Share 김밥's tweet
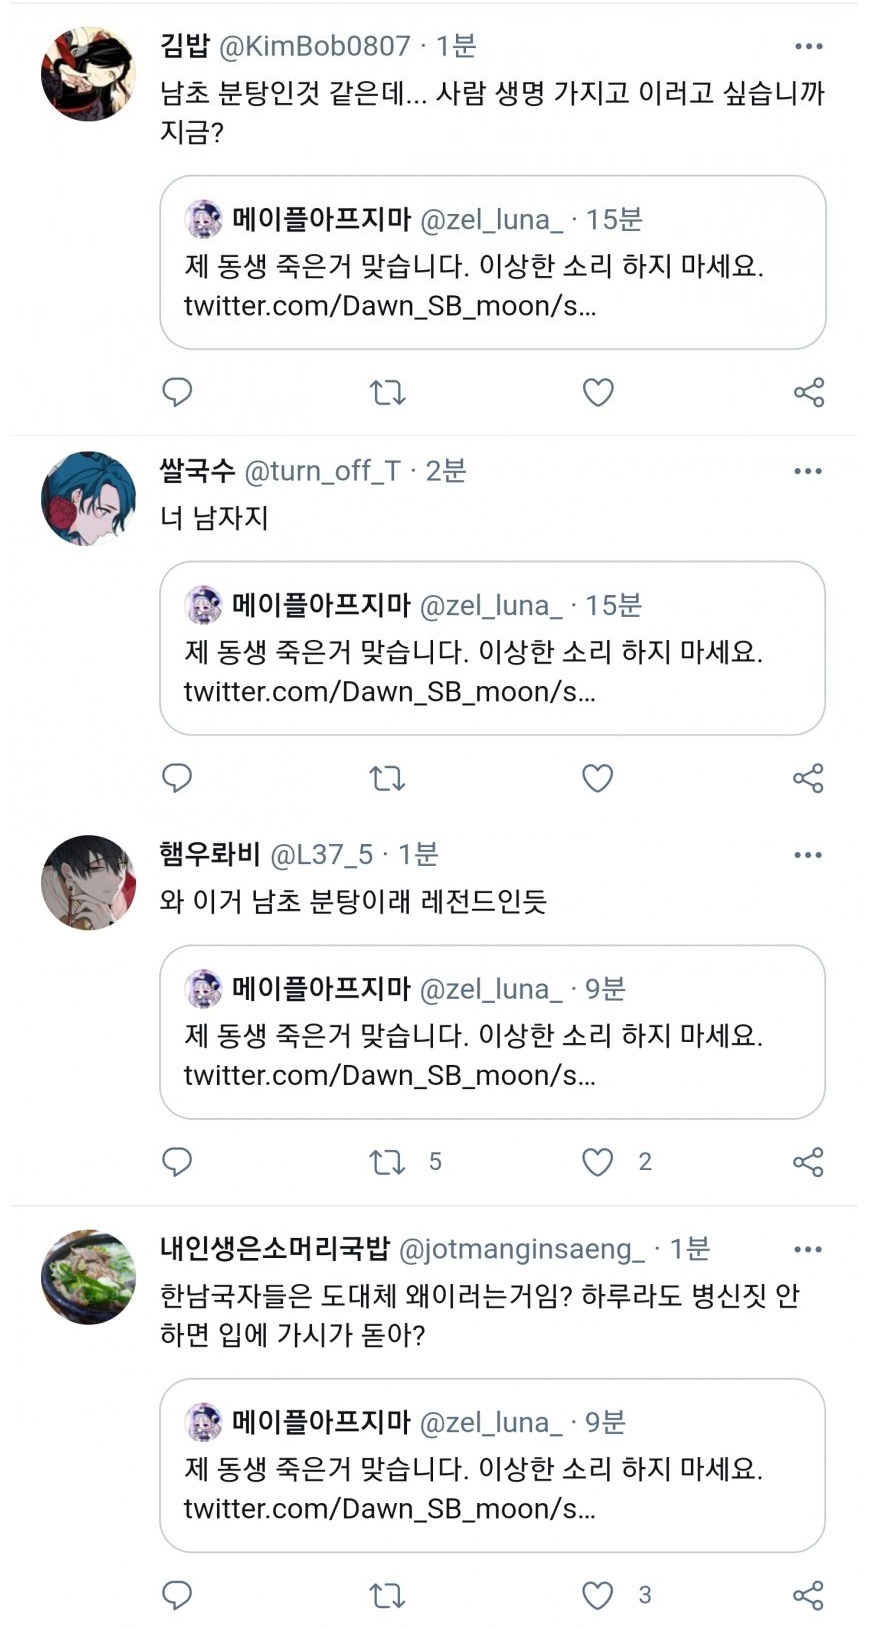The image size is (893, 1628). pos(808,392)
